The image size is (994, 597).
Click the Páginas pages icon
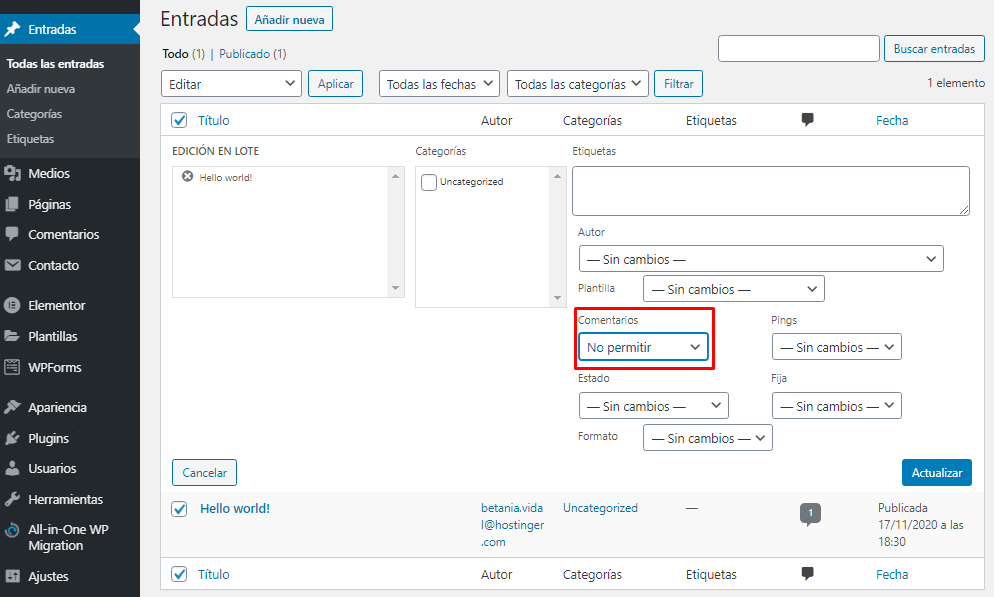pos(12,204)
